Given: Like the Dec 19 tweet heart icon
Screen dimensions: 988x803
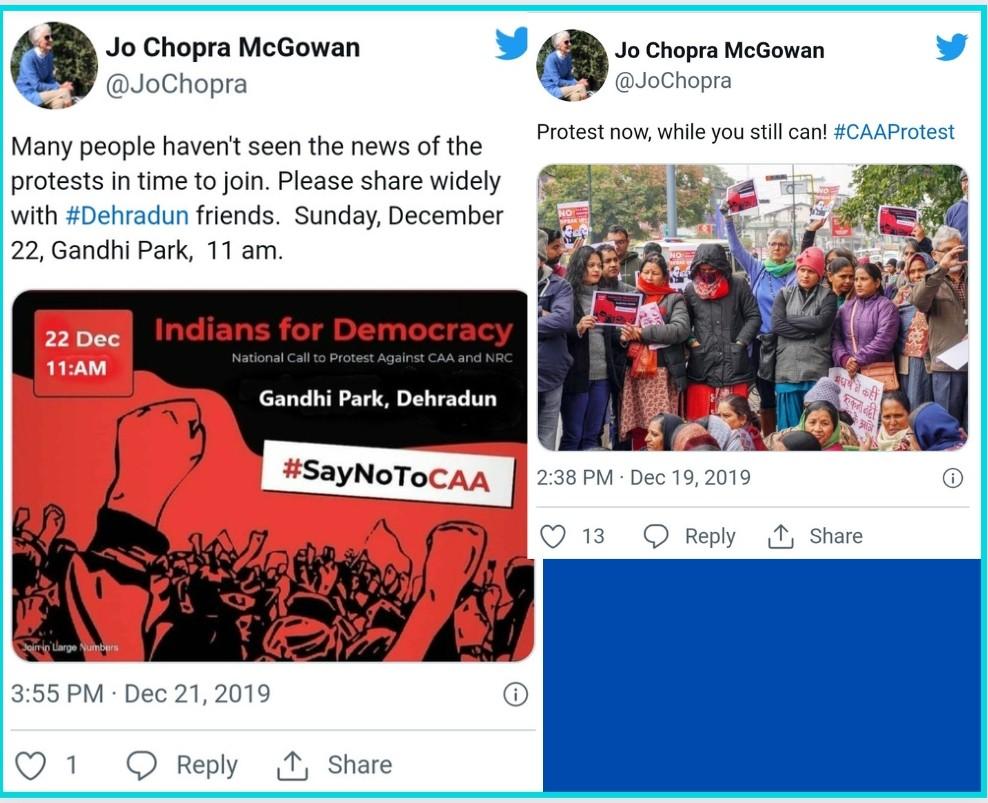Looking at the screenshot, I should (553, 536).
